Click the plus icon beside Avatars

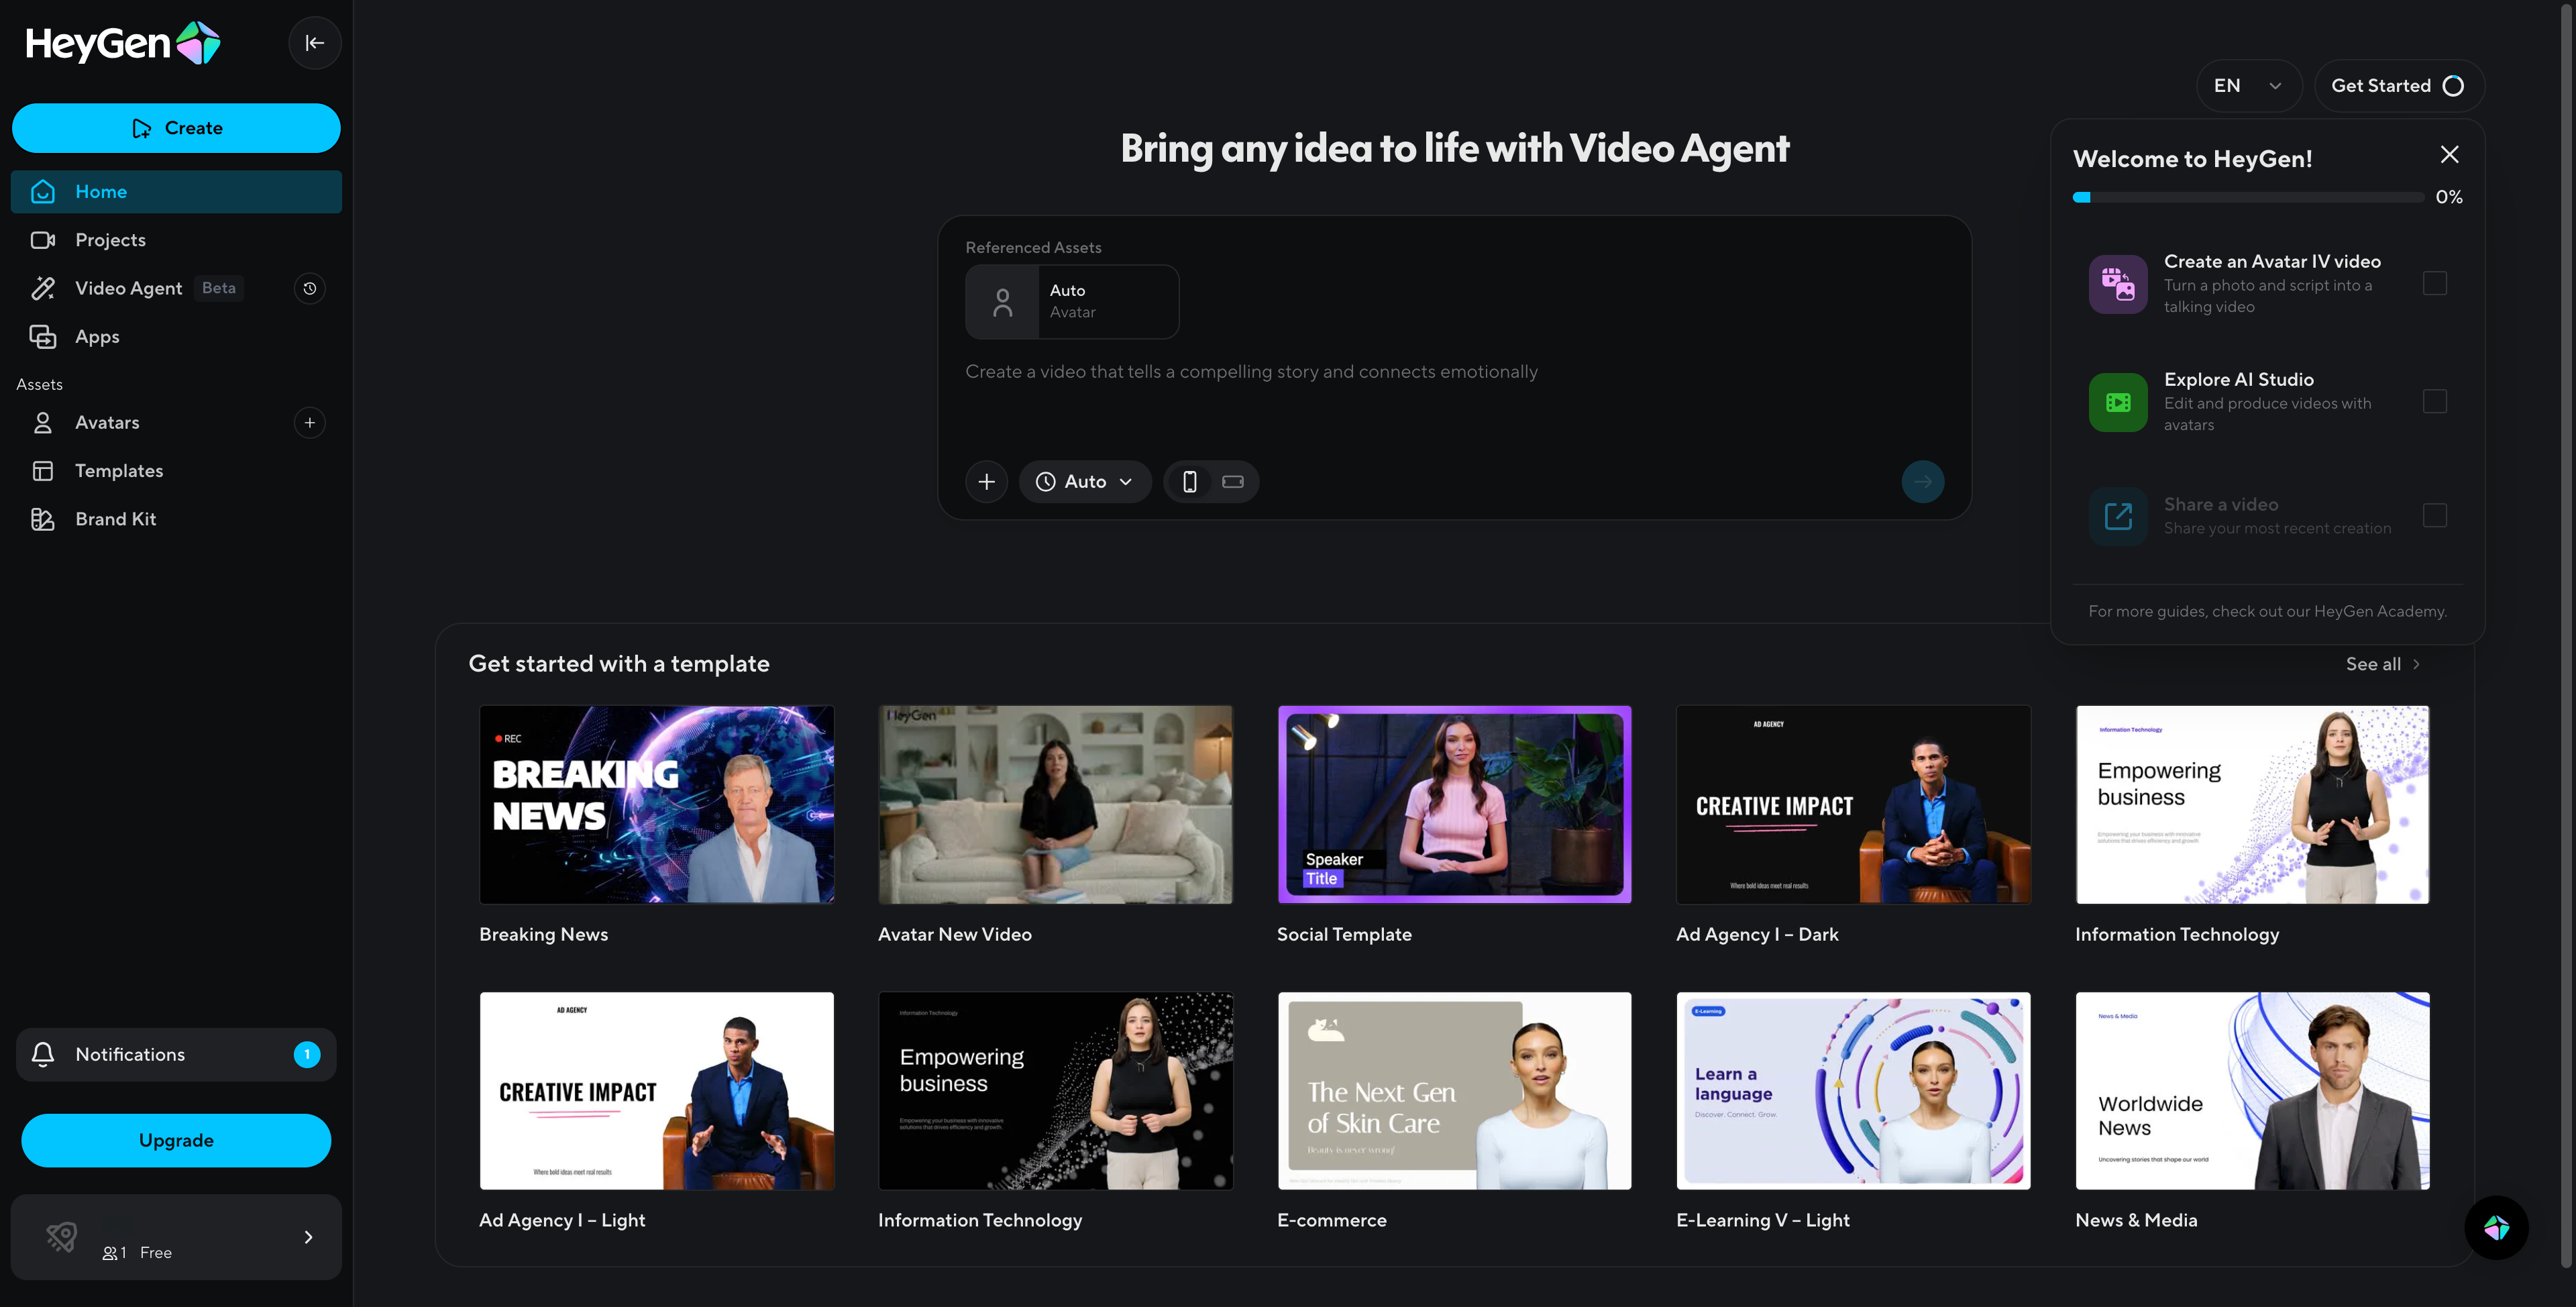click(x=310, y=422)
